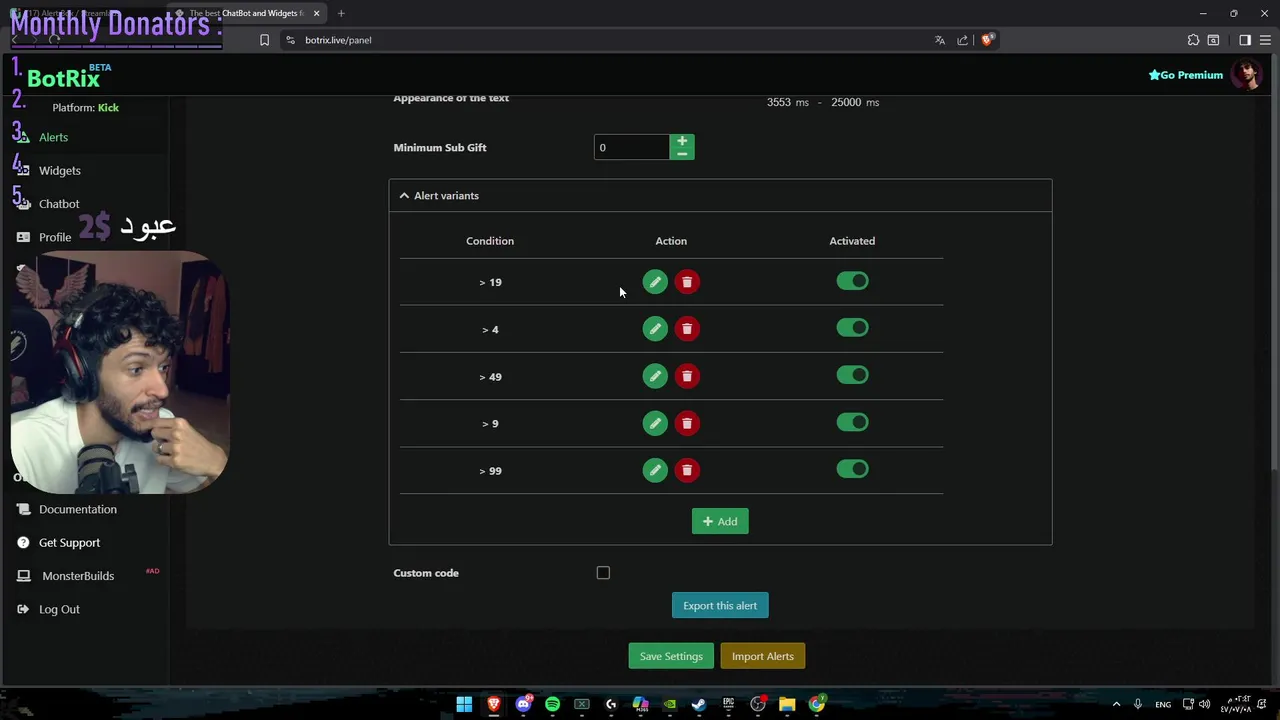Click the BotRix logo

pos(63,79)
